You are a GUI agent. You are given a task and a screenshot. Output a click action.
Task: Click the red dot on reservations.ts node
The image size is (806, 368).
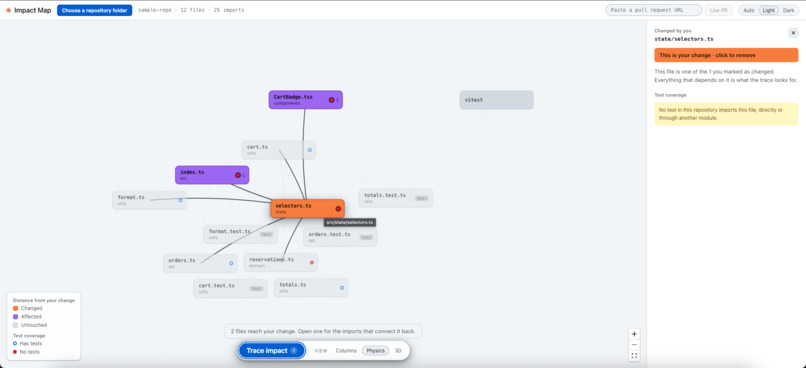tap(312, 263)
